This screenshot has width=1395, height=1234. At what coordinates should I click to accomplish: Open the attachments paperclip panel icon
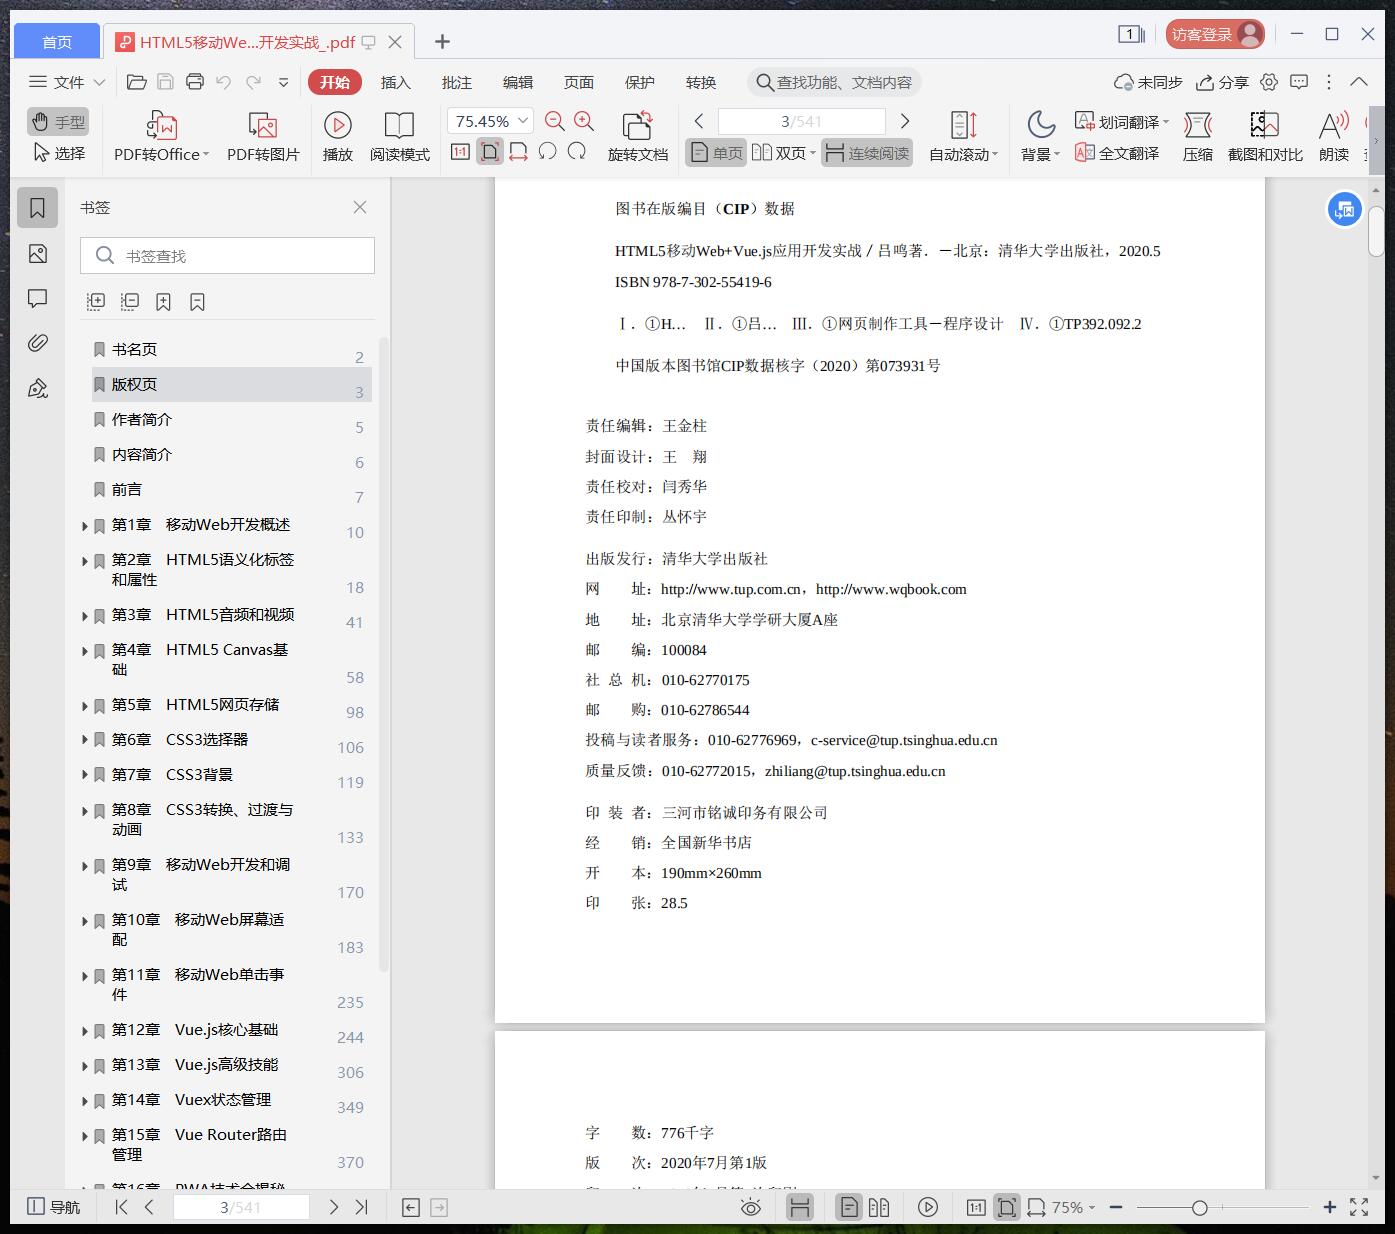click(37, 343)
